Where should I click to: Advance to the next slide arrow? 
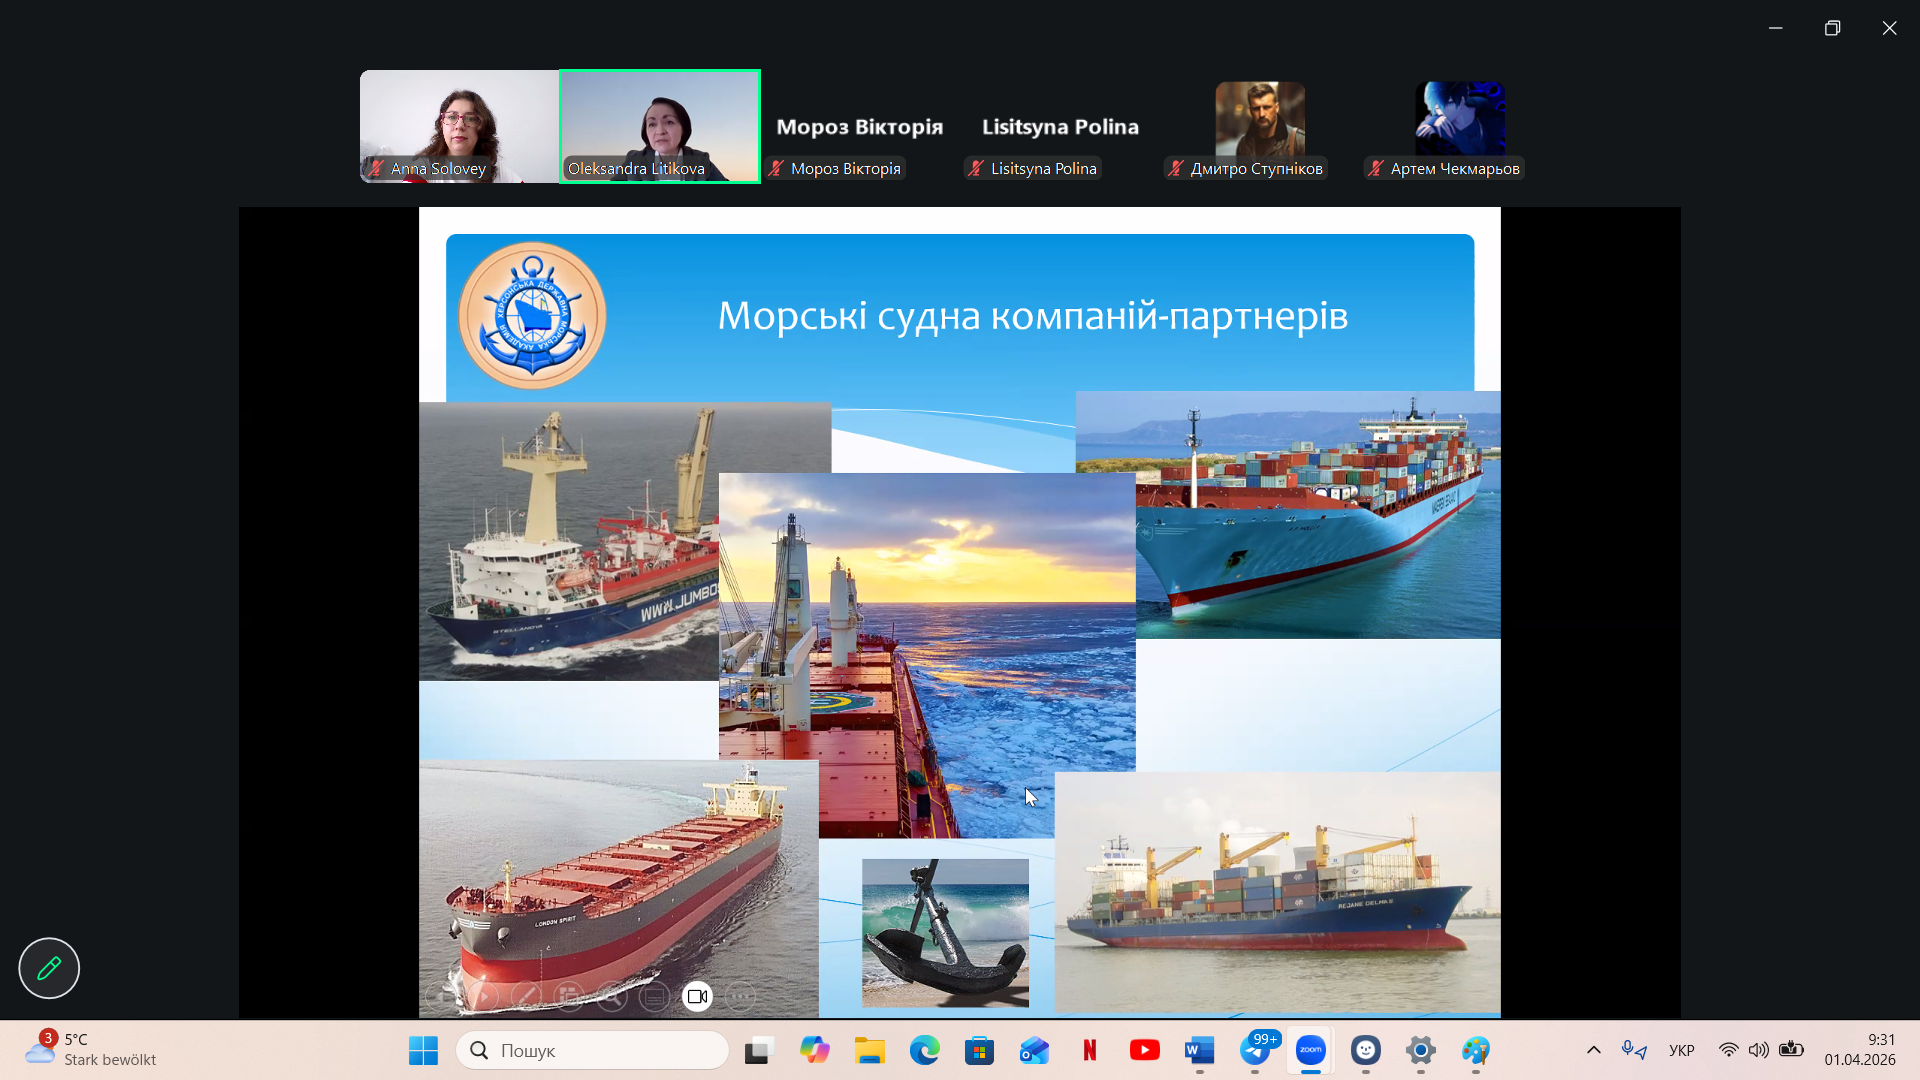[x=483, y=996]
